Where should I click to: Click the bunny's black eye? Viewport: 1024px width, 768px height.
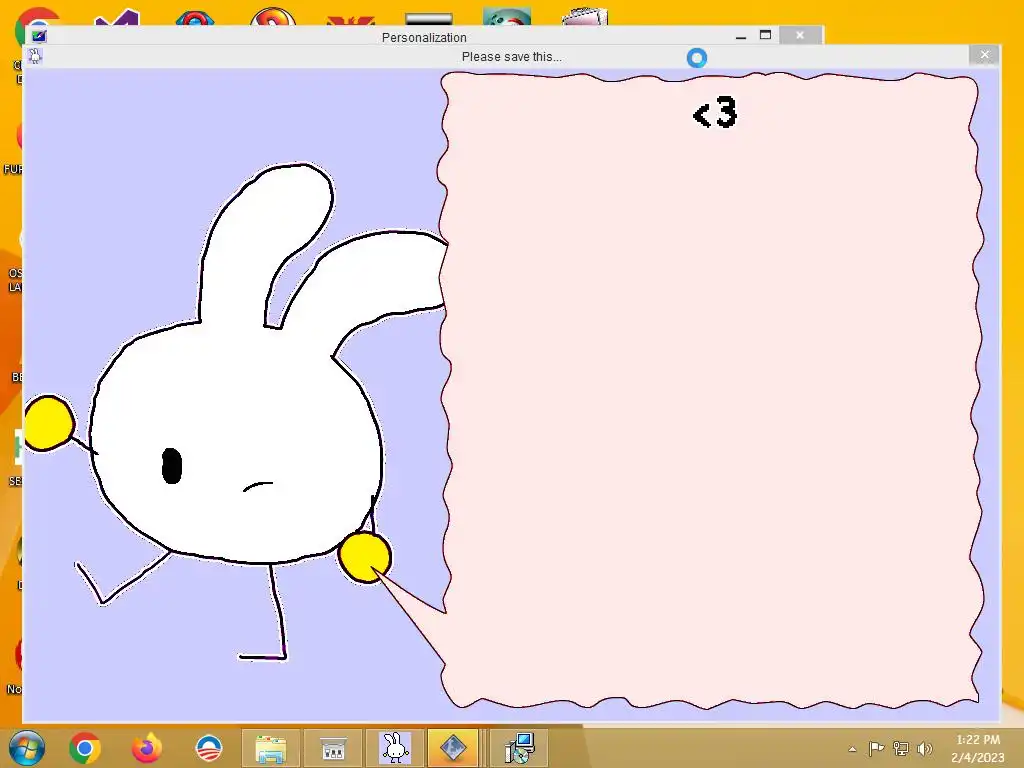click(x=172, y=466)
